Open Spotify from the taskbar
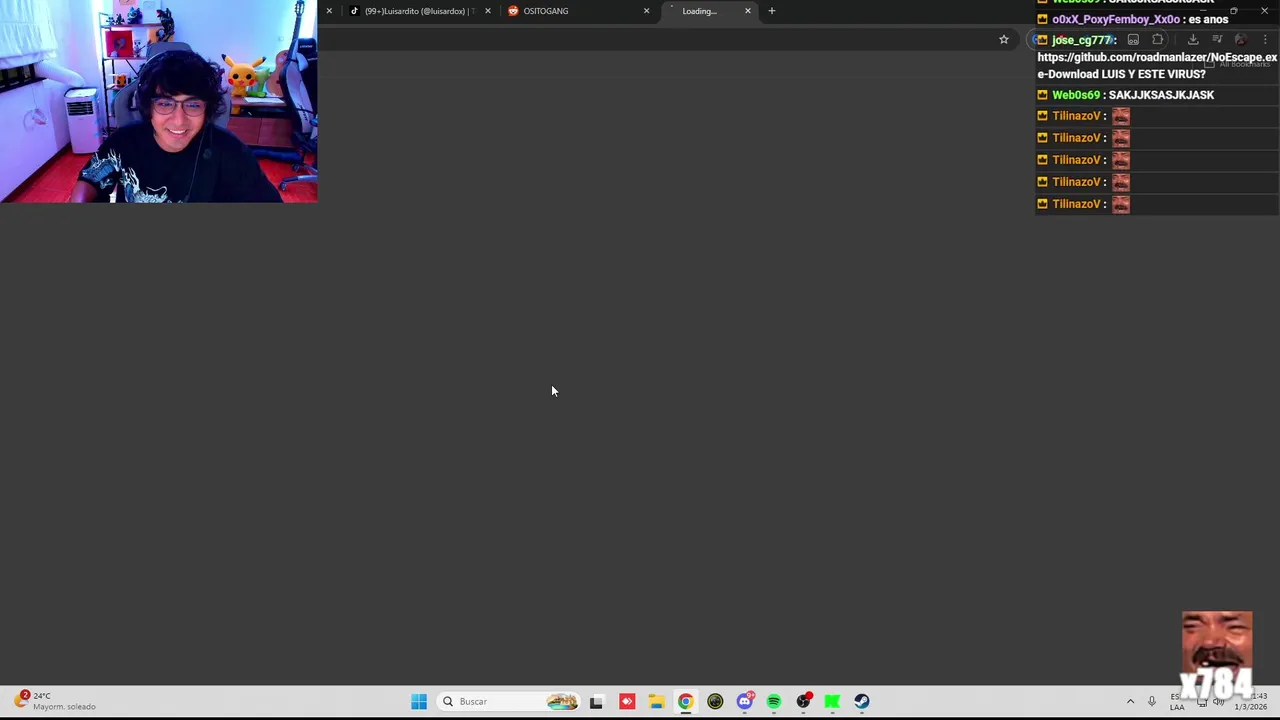 (774, 701)
